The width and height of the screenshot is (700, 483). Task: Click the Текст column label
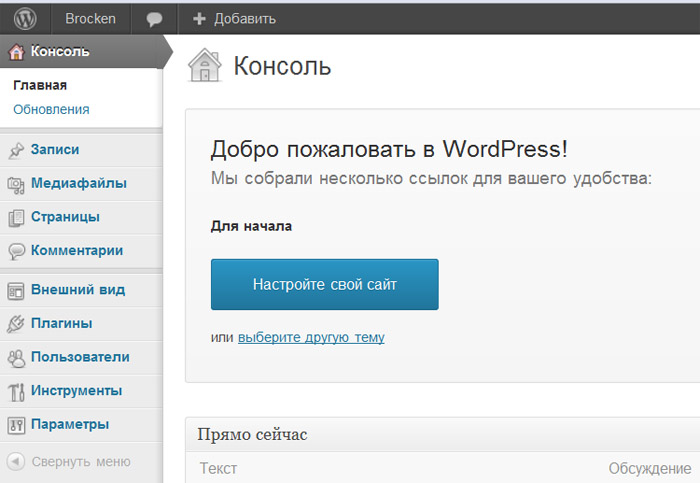tap(218, 468)
